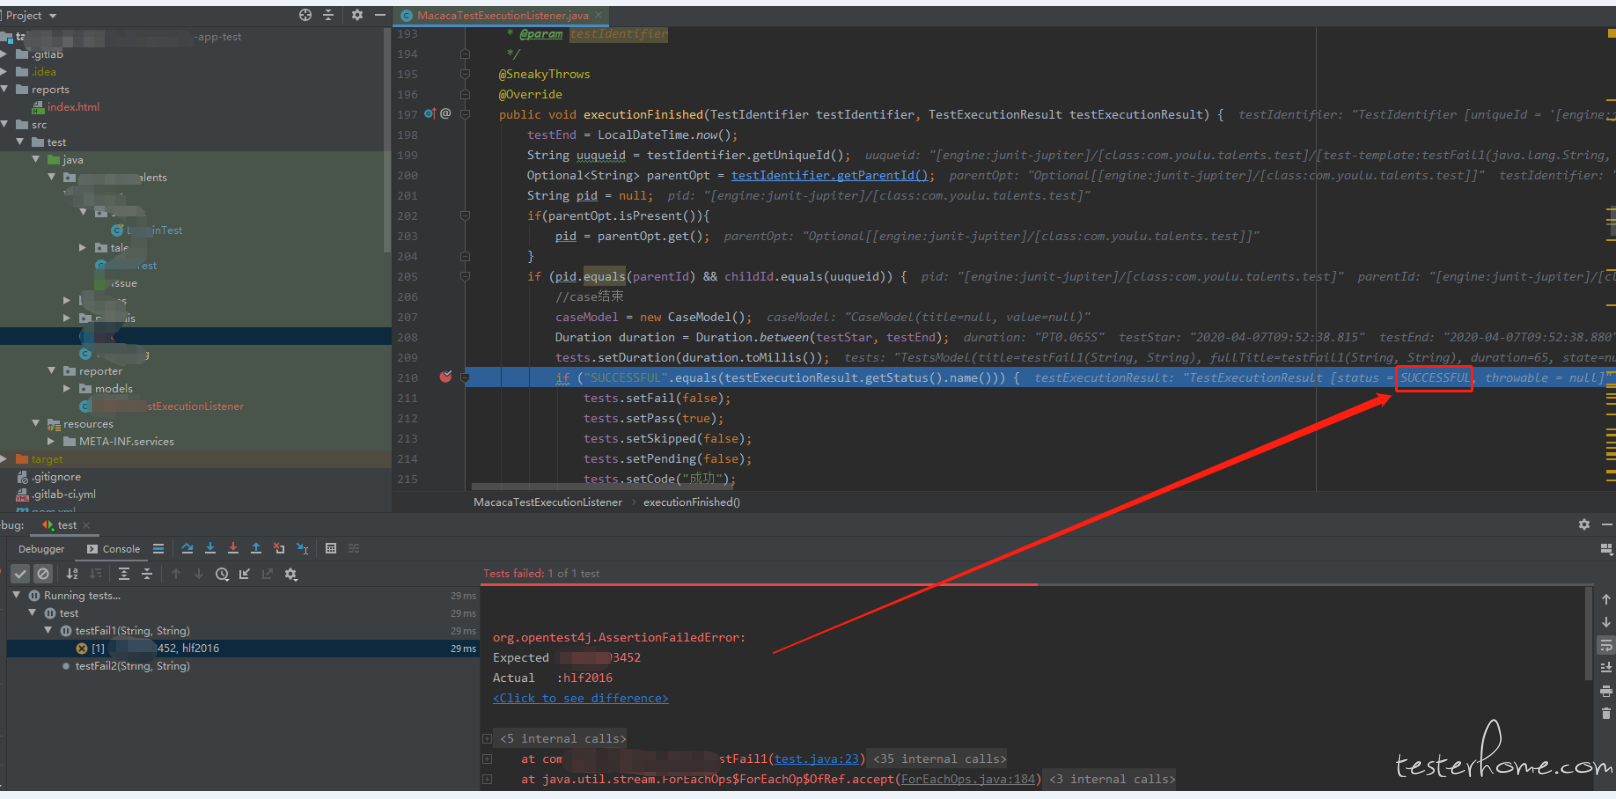Click the Scroll to End console icon
This screenshot has height=799, width=1616.
pos(1606,668)
